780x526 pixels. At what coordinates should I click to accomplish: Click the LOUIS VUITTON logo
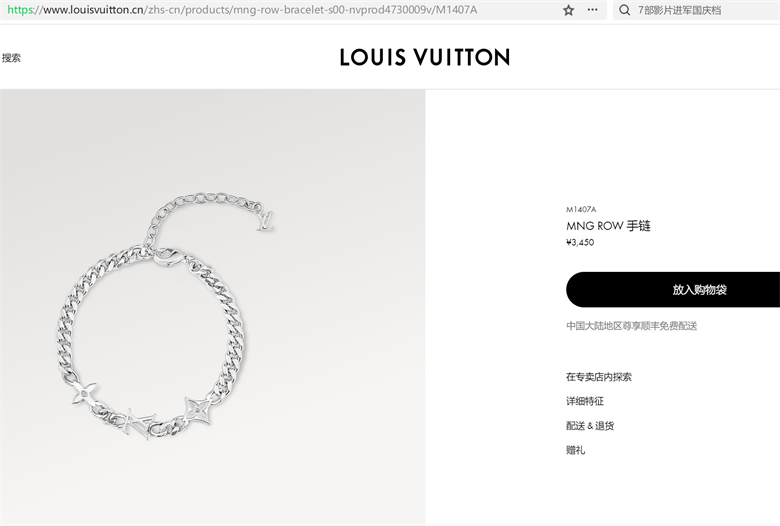pyautogui.click(x=425, y=57)
